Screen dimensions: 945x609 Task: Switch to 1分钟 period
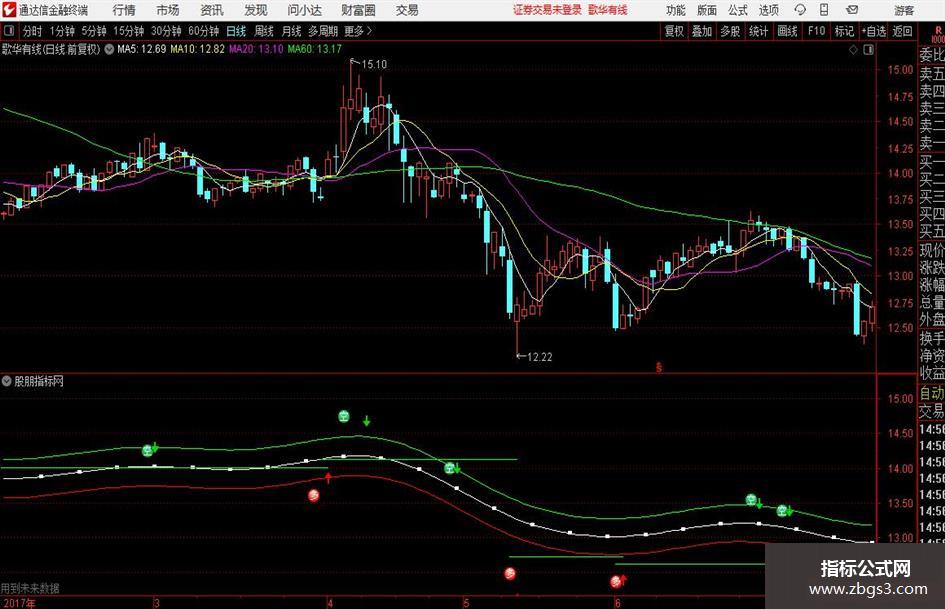point(62,31)
